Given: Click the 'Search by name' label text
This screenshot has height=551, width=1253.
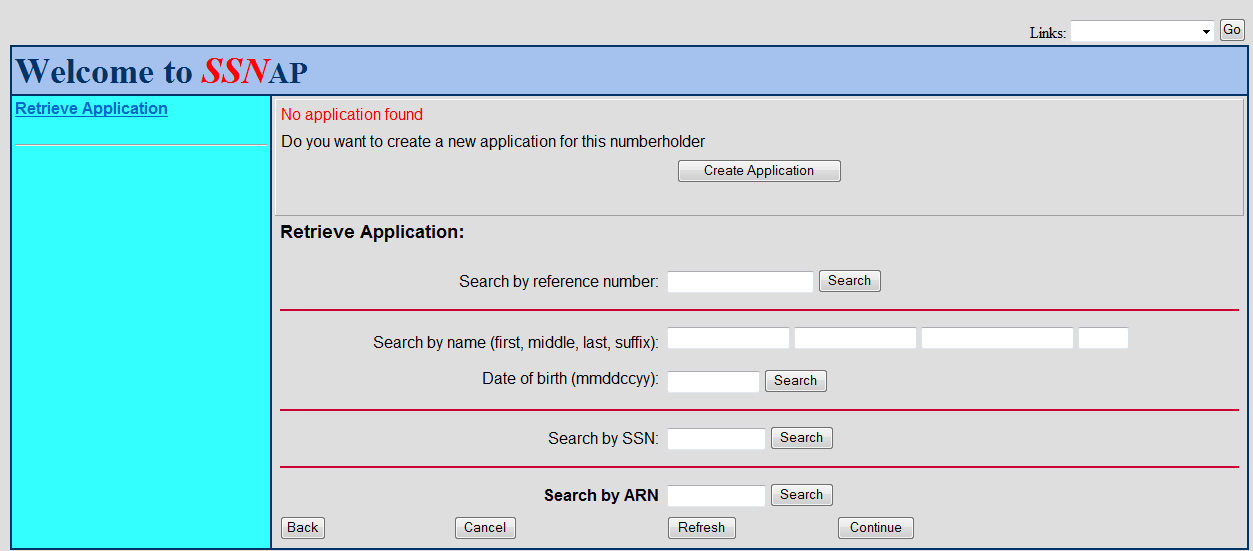Looking at the screenshot, I should pos(516,343).
